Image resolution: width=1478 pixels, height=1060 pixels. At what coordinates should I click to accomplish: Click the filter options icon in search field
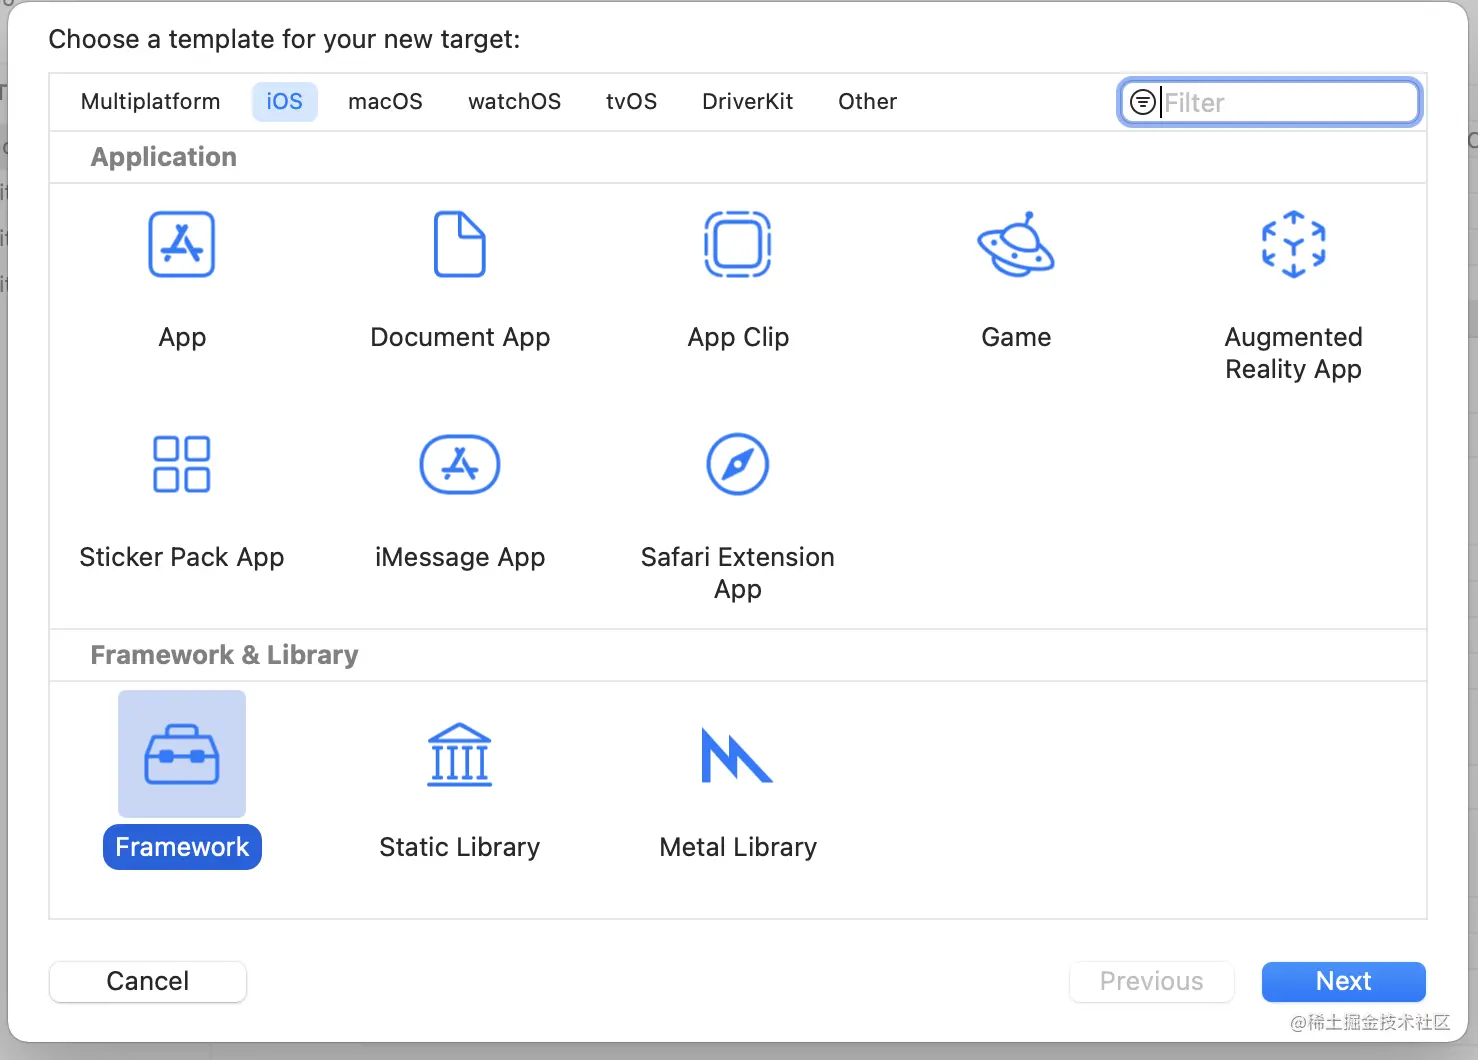(1142, 102)
